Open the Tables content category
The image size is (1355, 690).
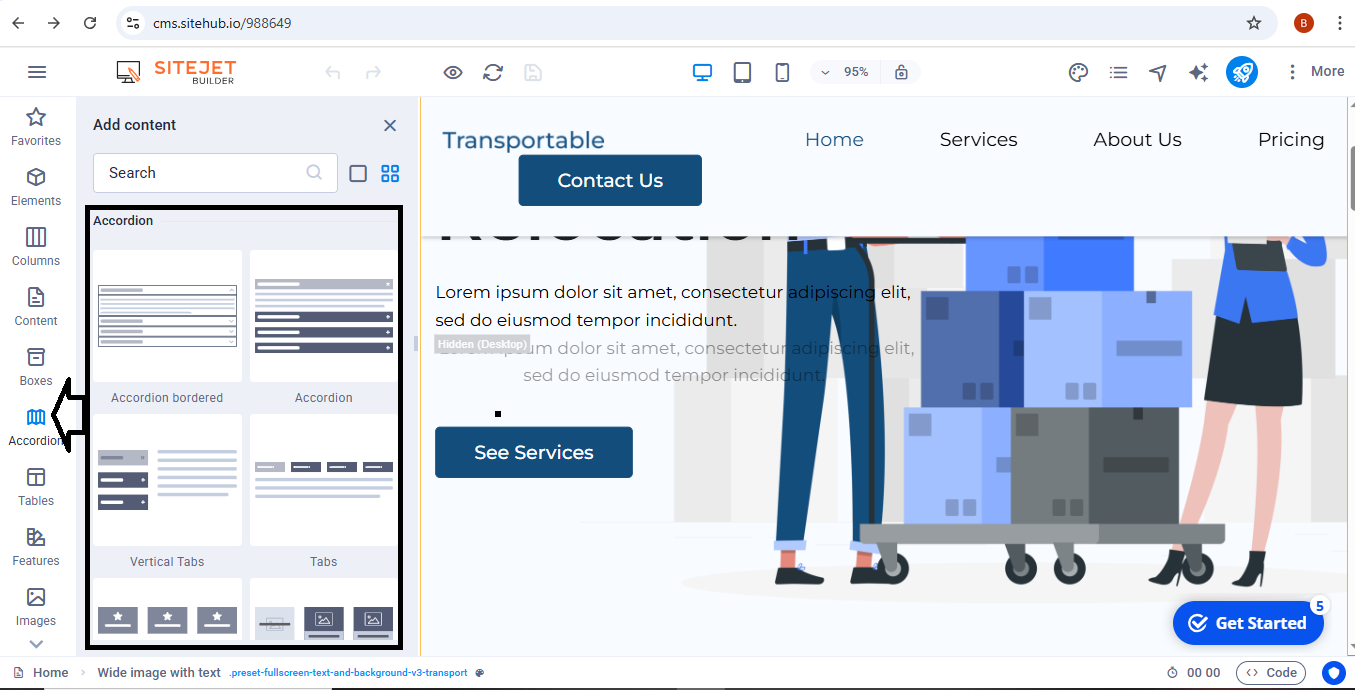36,487
